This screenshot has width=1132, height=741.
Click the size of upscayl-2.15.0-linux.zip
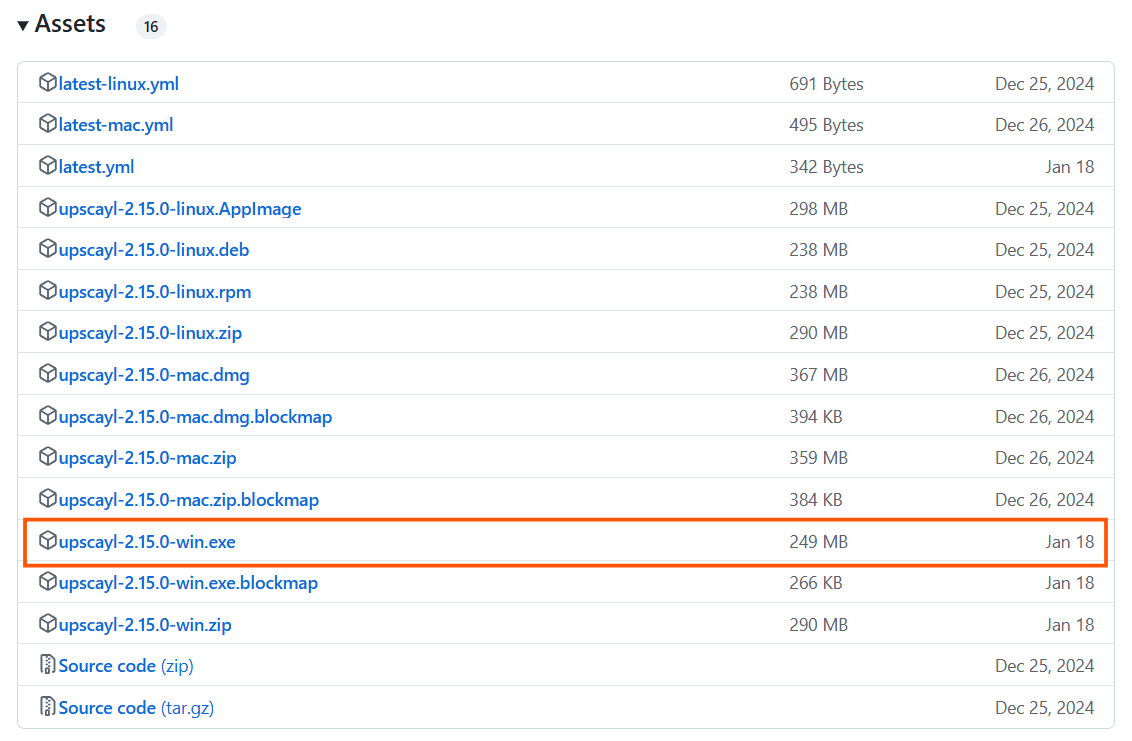point(818,333)
